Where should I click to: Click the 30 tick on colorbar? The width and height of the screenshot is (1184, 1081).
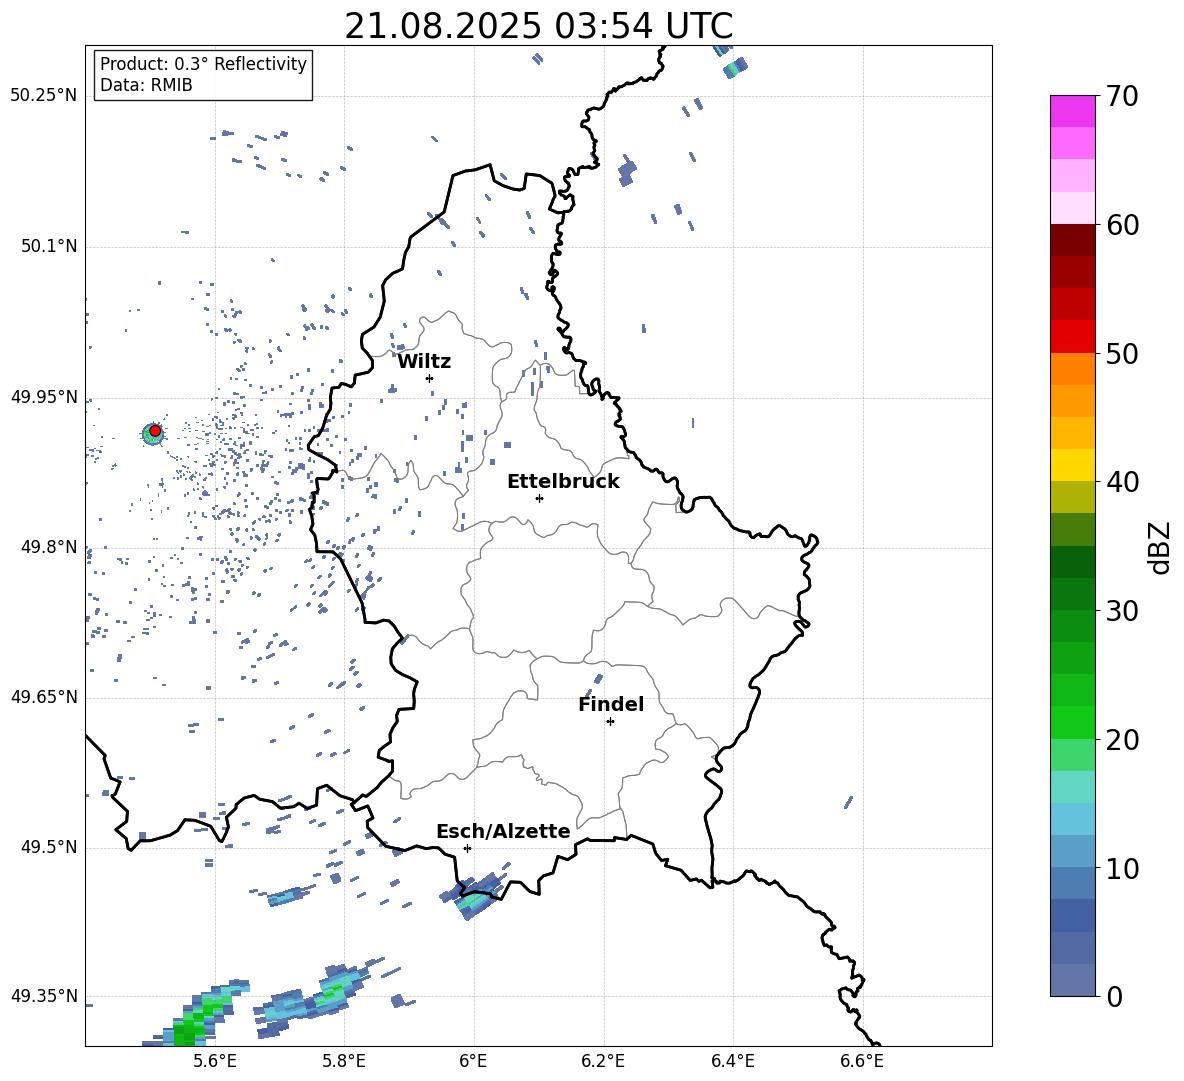coord(1122,611)
